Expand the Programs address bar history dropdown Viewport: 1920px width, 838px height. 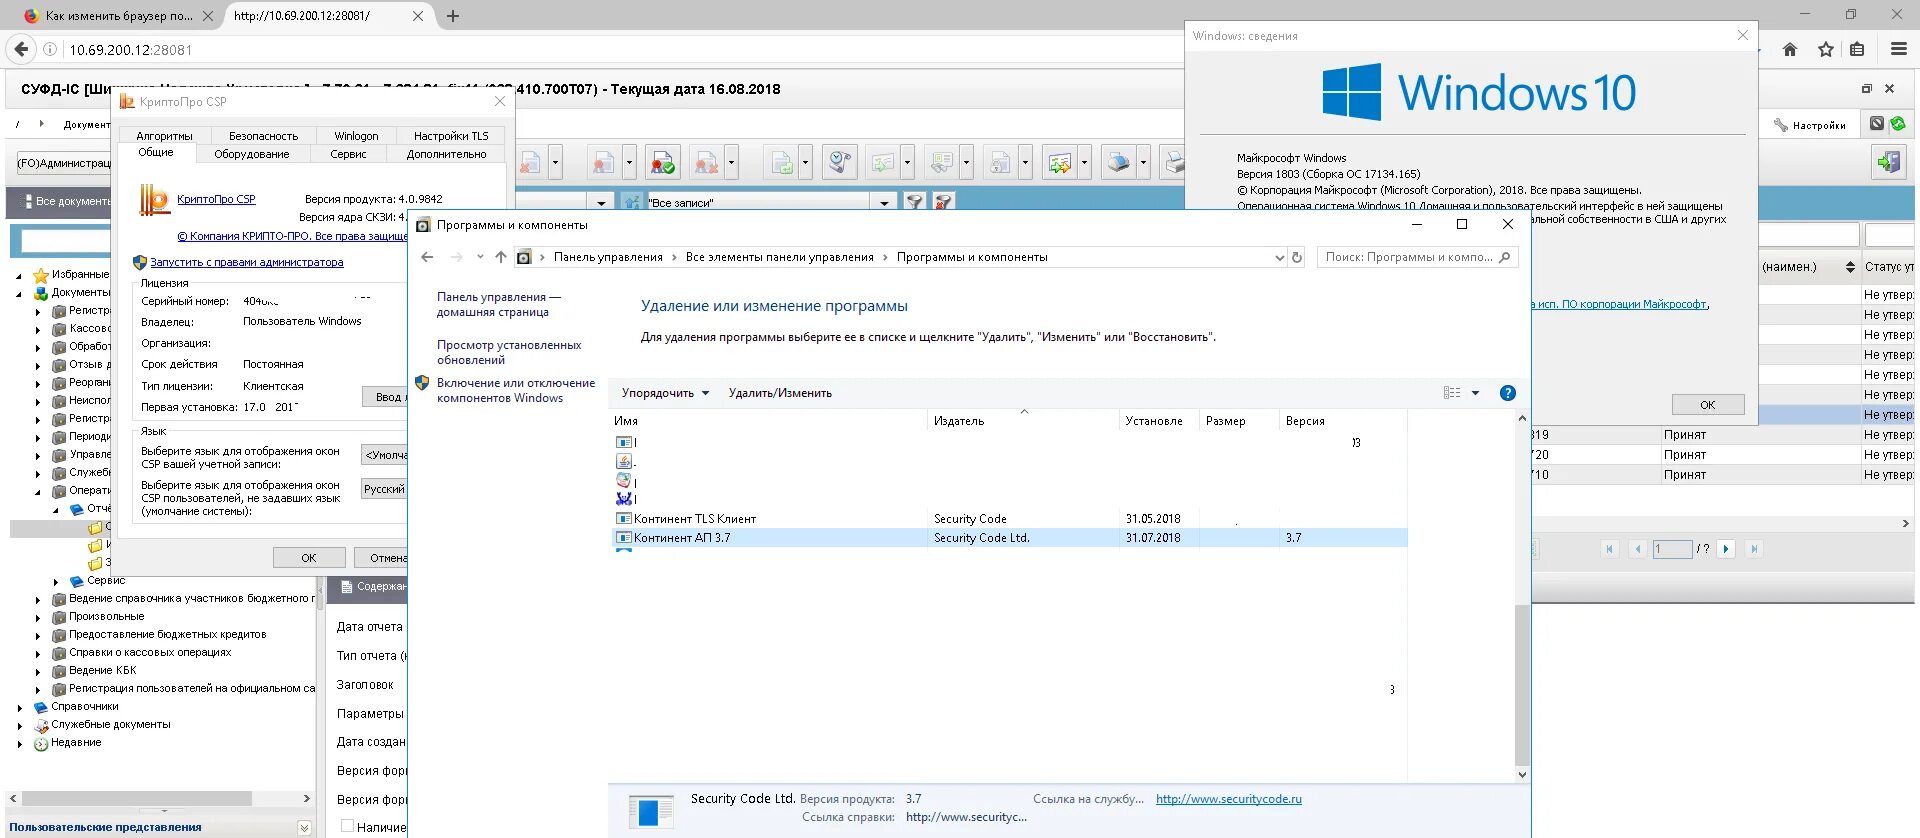[1279, 257]
